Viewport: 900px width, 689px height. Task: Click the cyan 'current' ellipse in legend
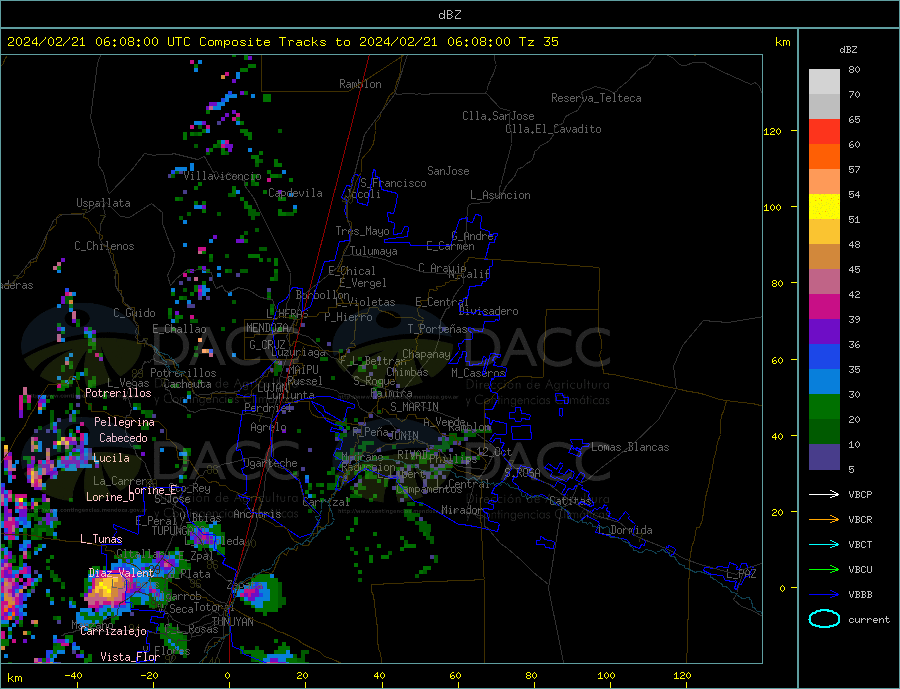click(x=824, y=619)
